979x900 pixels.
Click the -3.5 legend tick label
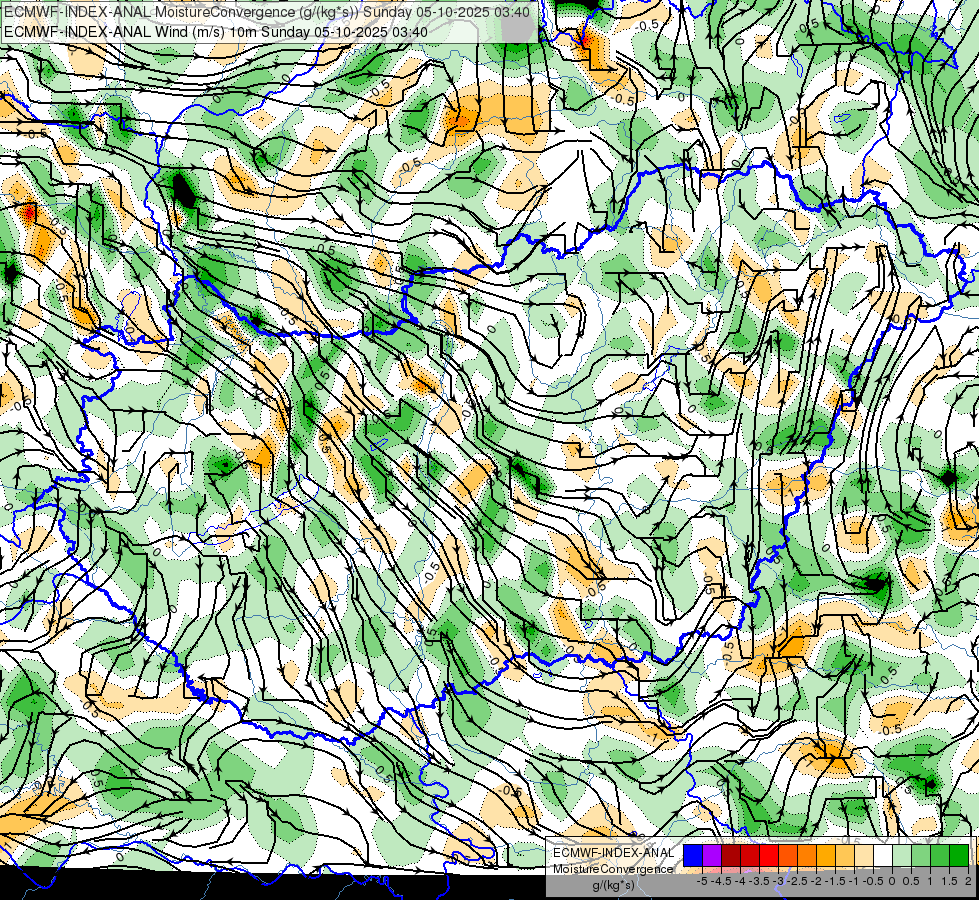[x=759, y=881]
